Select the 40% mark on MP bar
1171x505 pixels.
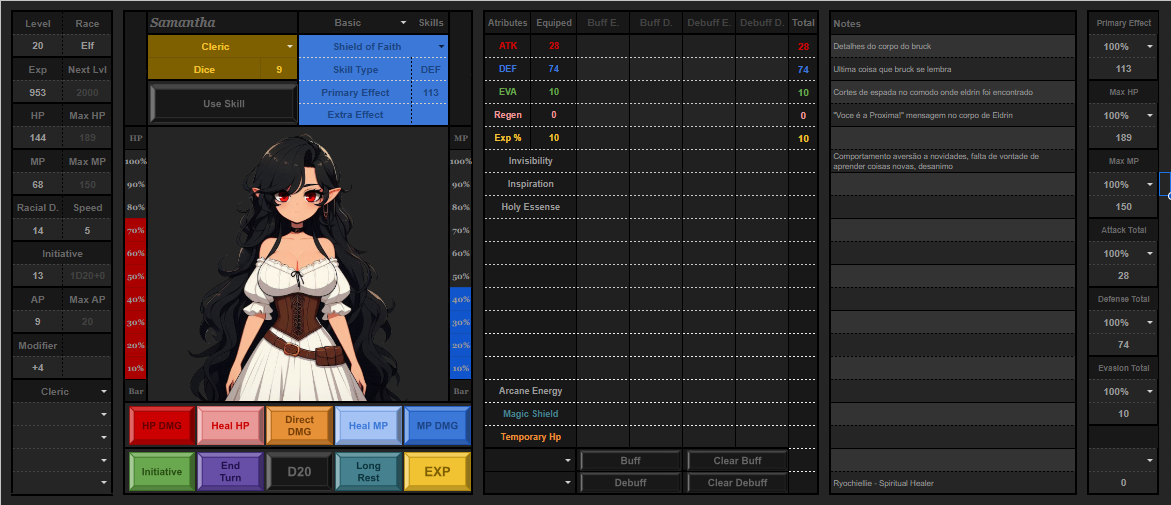[461, 299]
